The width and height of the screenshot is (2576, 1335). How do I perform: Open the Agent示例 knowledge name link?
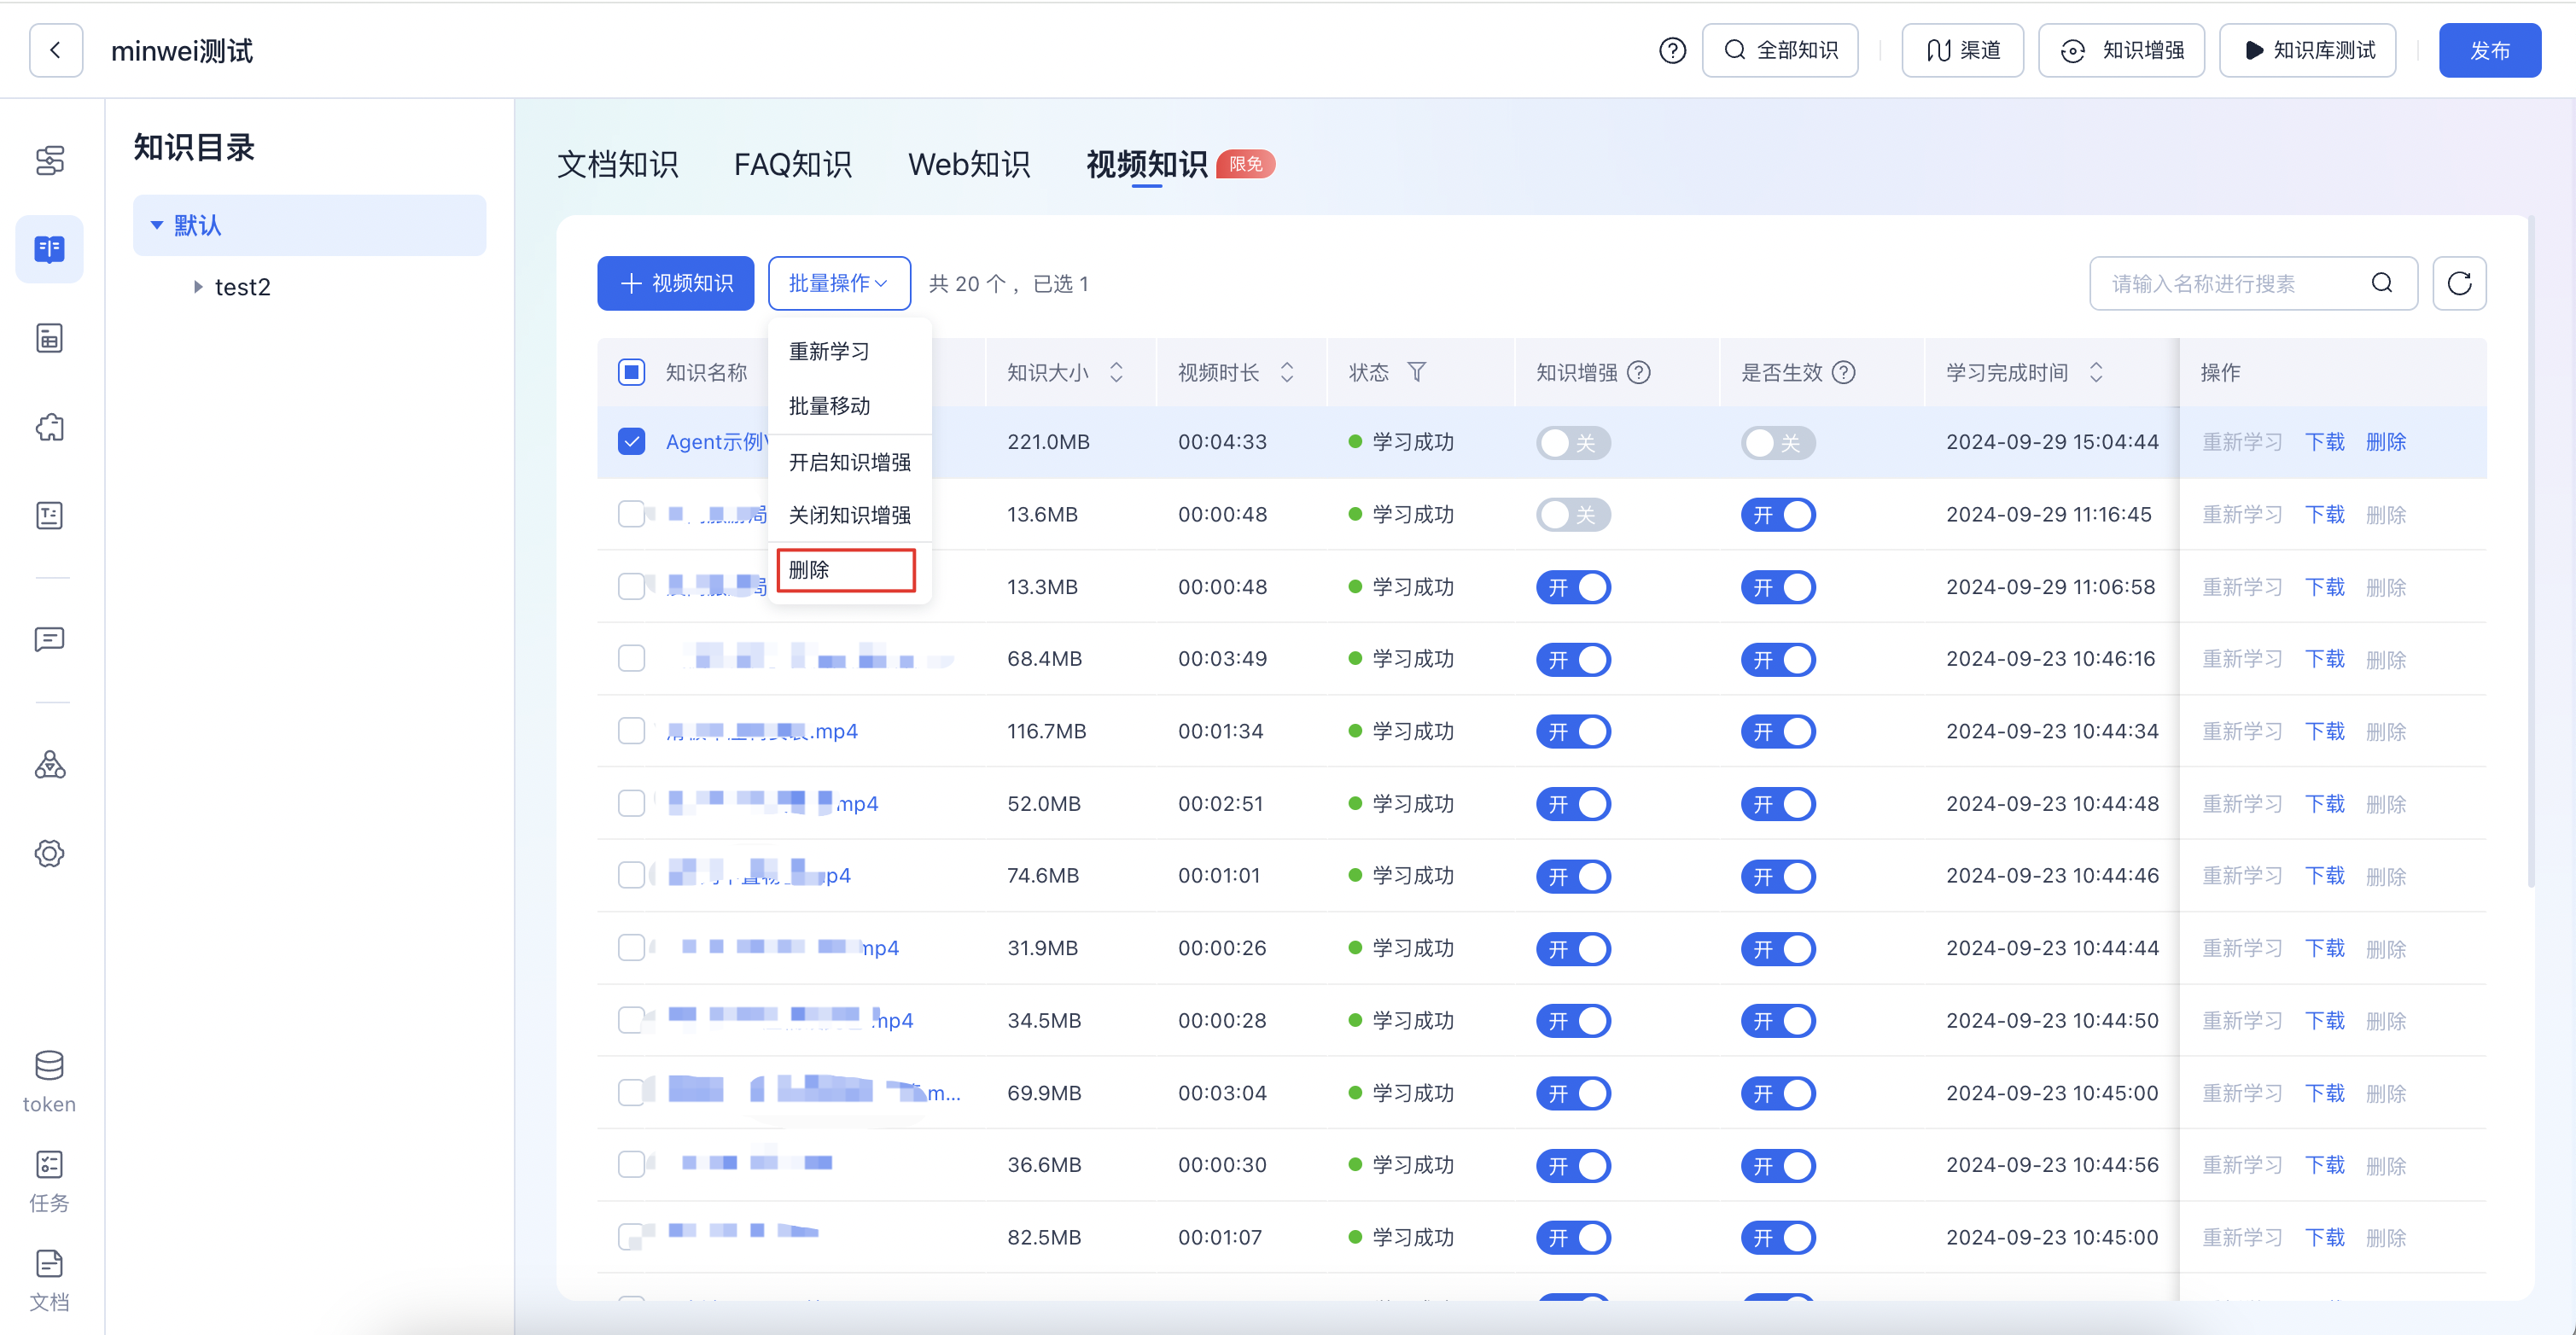point(716,442)
